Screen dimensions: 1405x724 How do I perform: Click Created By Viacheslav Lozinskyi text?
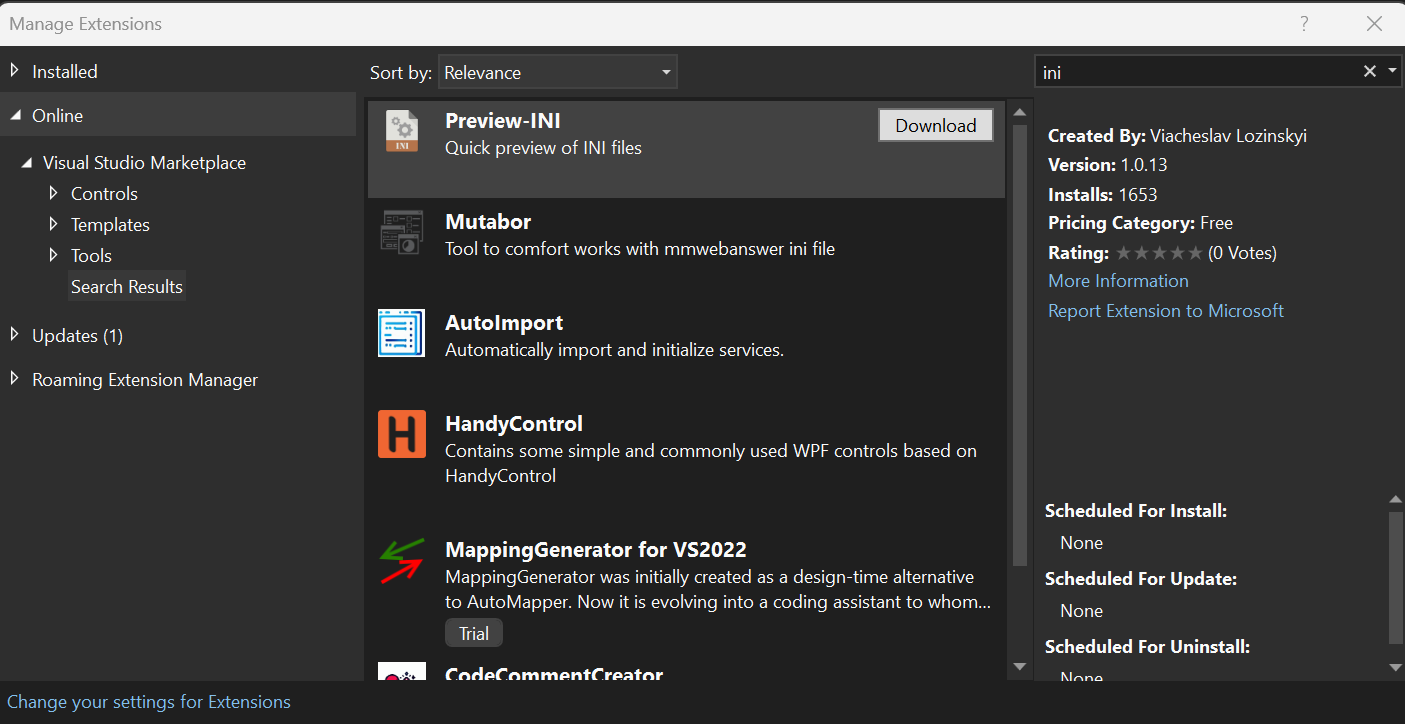(x=1178, y=136)
